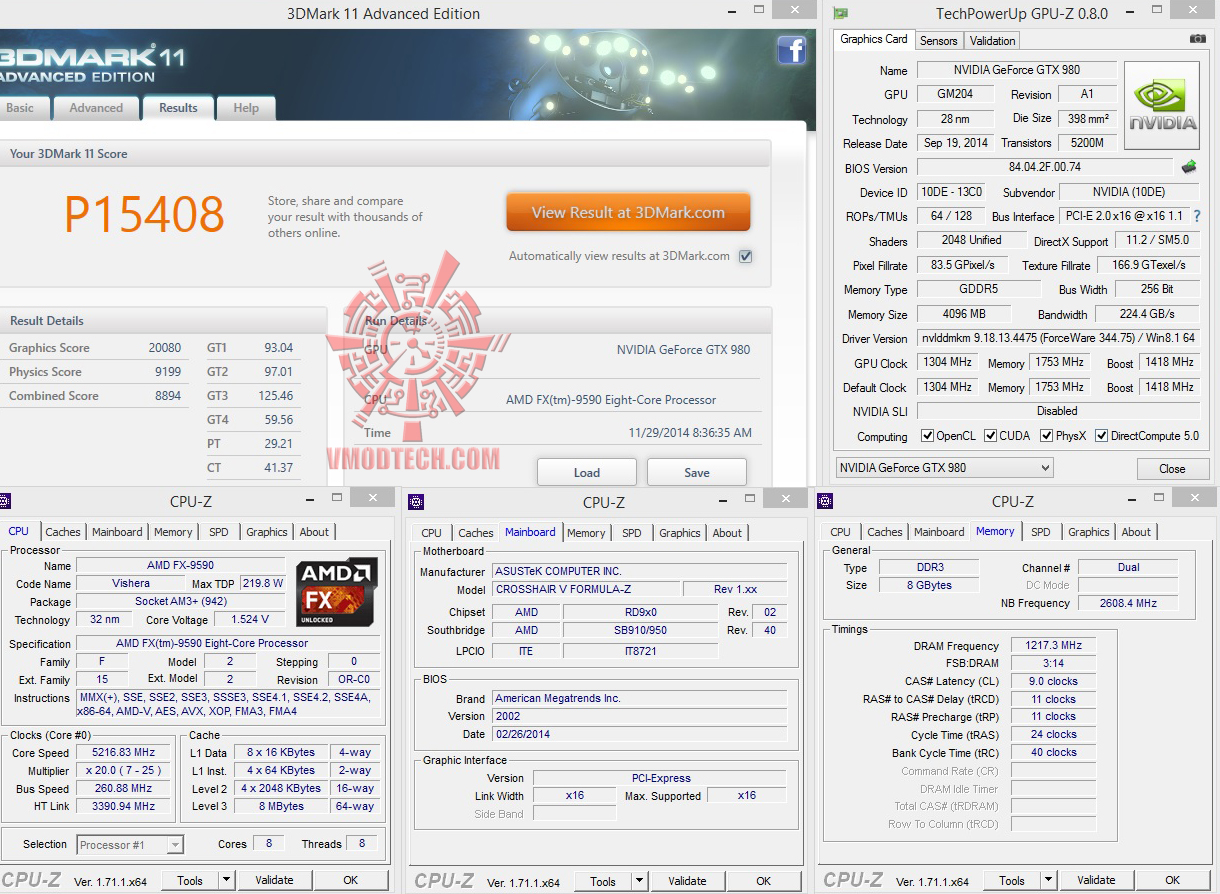Open the Facebook share icon in 3DMark
Viewport: 1220px width, 894px height.
point(792,50)
